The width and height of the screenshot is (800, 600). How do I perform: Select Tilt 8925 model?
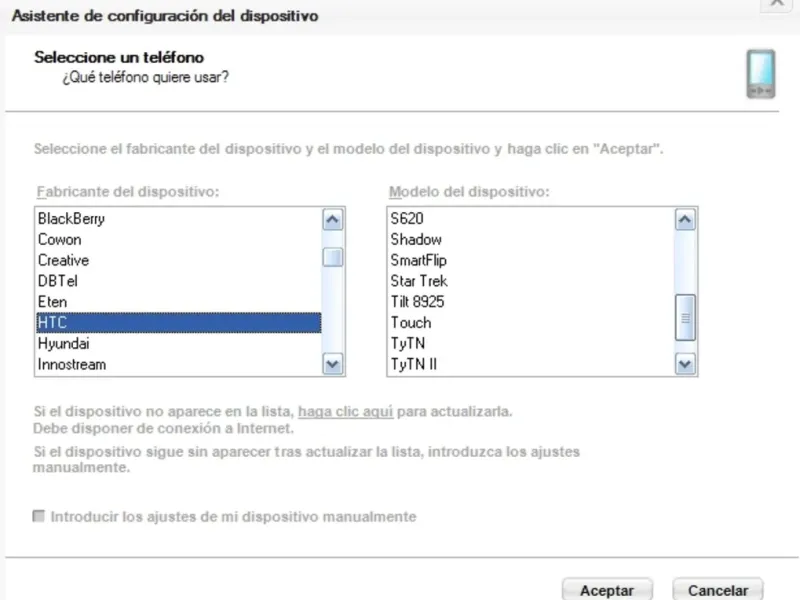click(417, 301)
